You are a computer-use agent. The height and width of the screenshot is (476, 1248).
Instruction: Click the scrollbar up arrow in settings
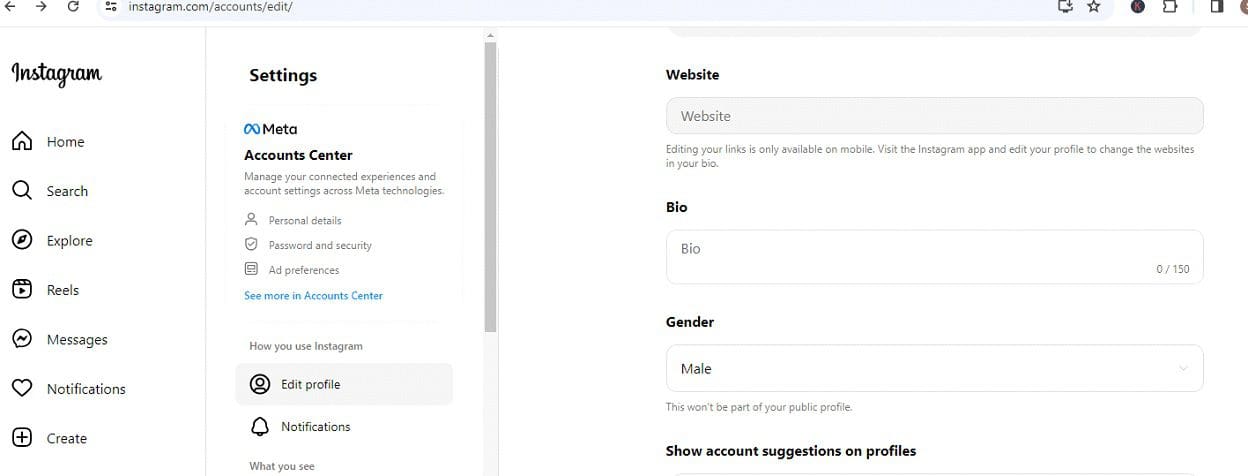point(490,36)
